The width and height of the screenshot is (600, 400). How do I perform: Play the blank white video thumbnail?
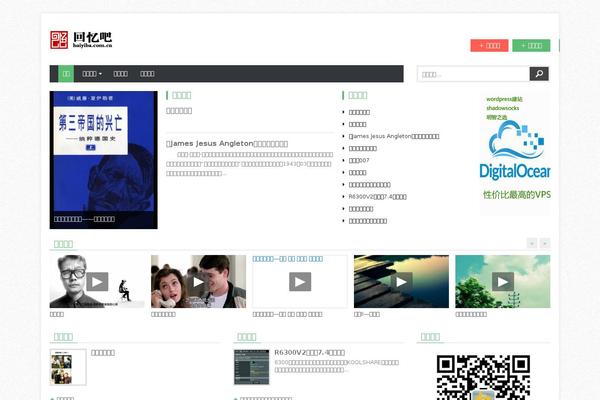tap(300, 282)
